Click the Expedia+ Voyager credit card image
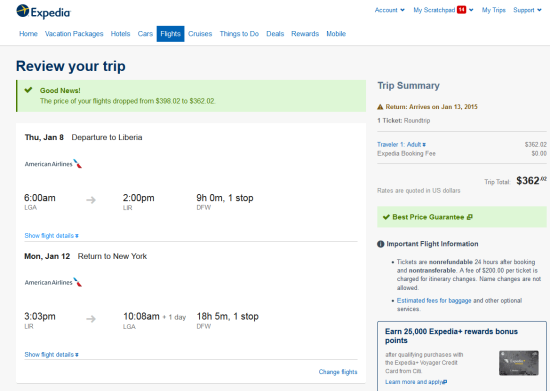This screenshot has height=391, width=550. pyautogui.click(x=519, y=363)
